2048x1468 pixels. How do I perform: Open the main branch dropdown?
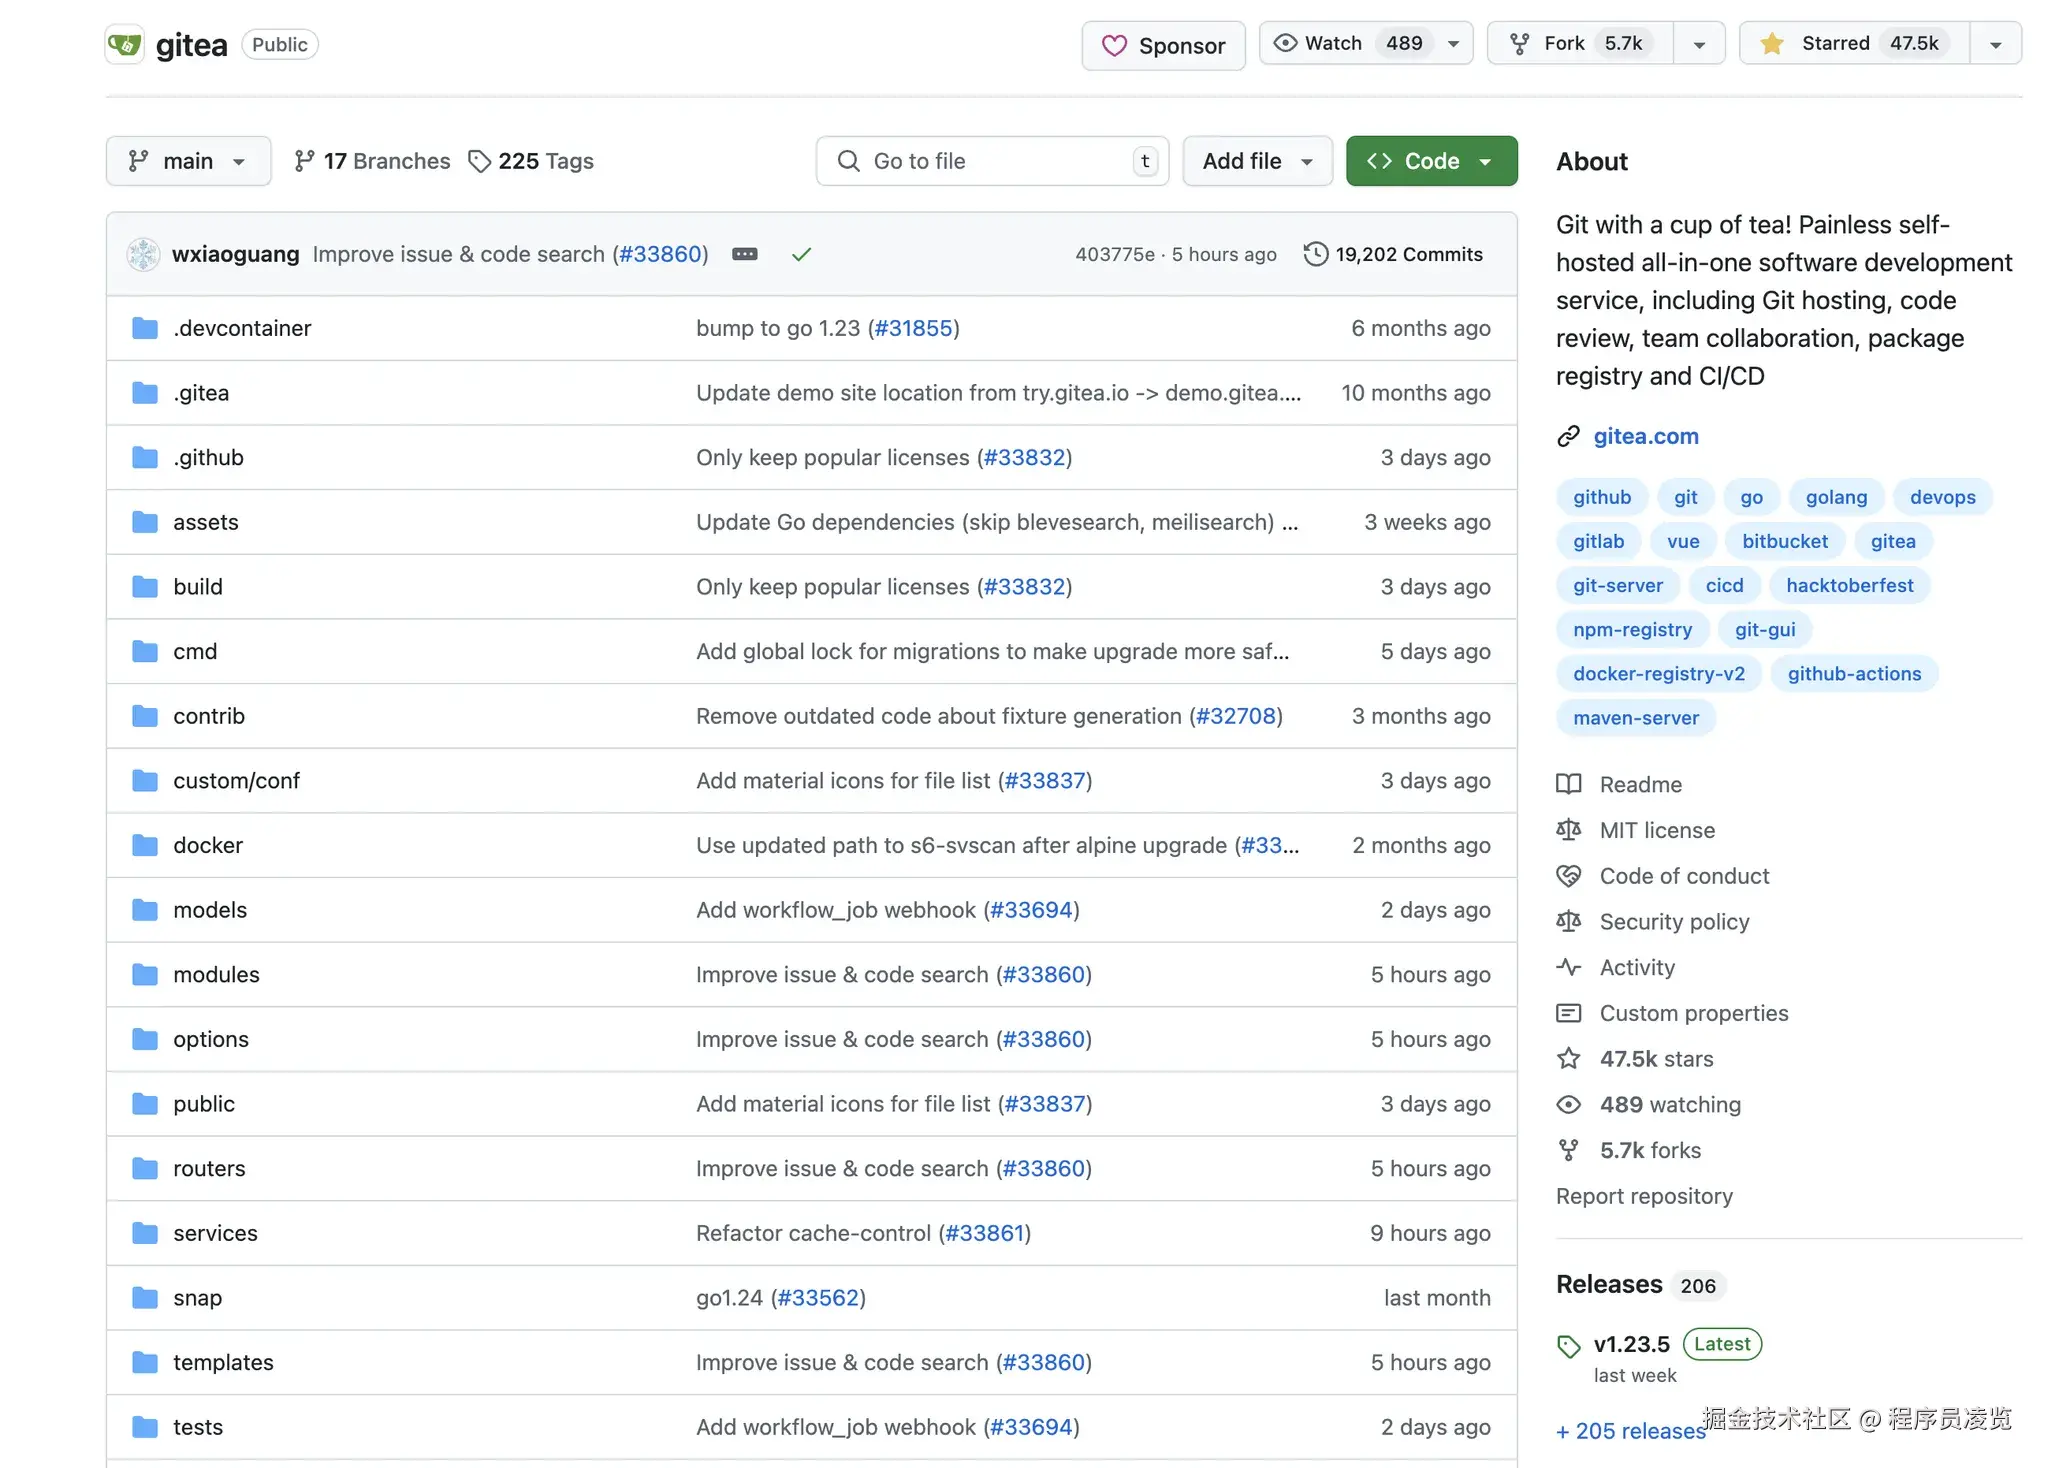pos(188,161)
